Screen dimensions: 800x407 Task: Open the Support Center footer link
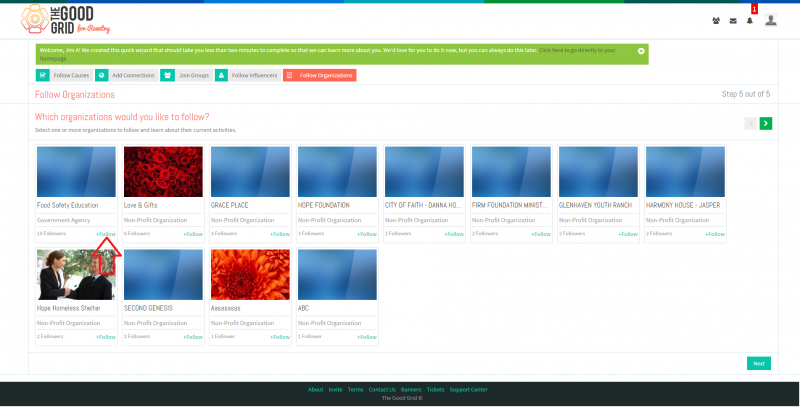point(468,390)
